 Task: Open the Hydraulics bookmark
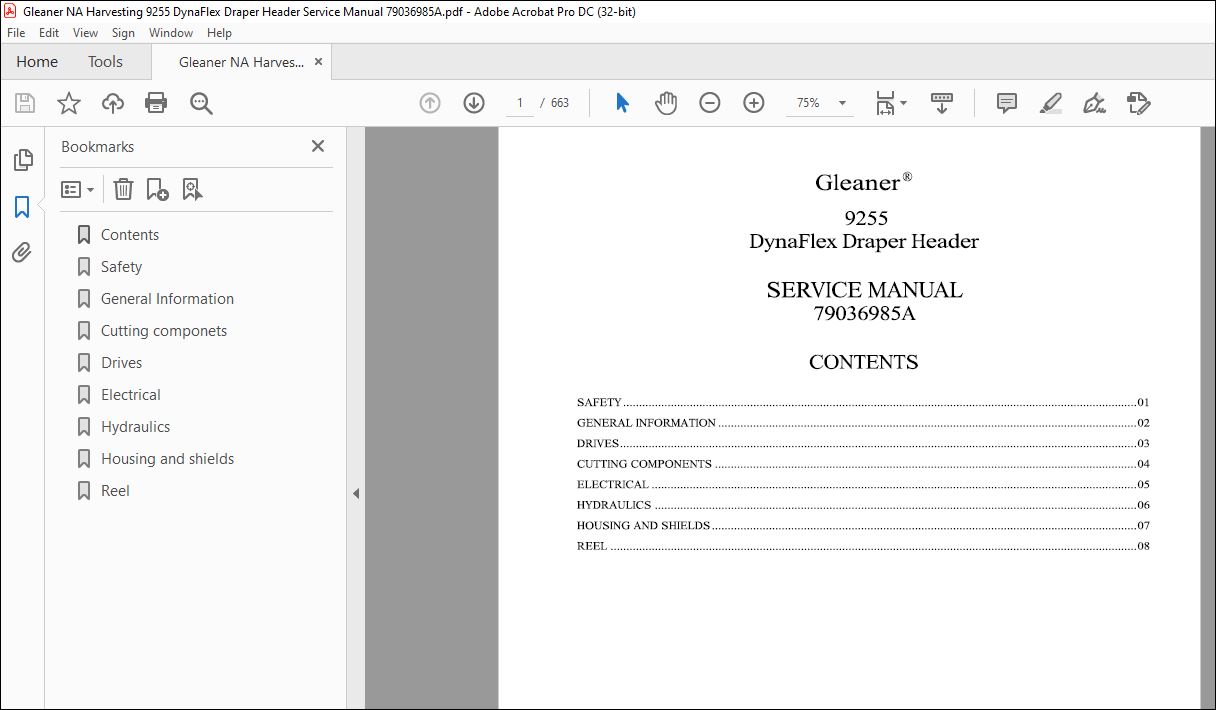(x=135, y=427)
